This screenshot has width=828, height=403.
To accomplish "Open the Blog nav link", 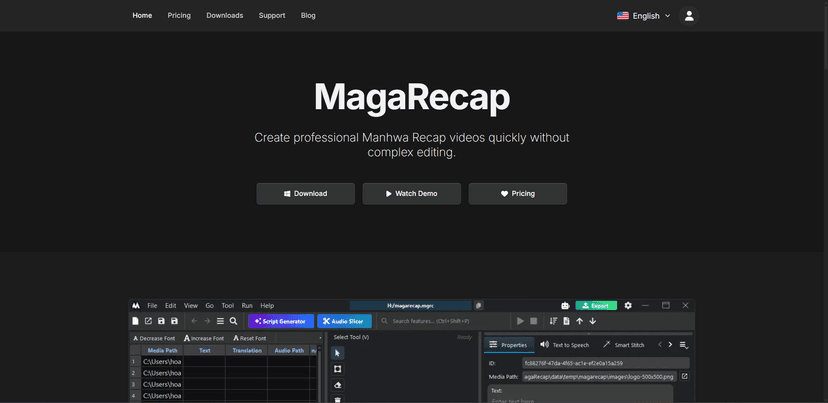I will click(308, 15).
